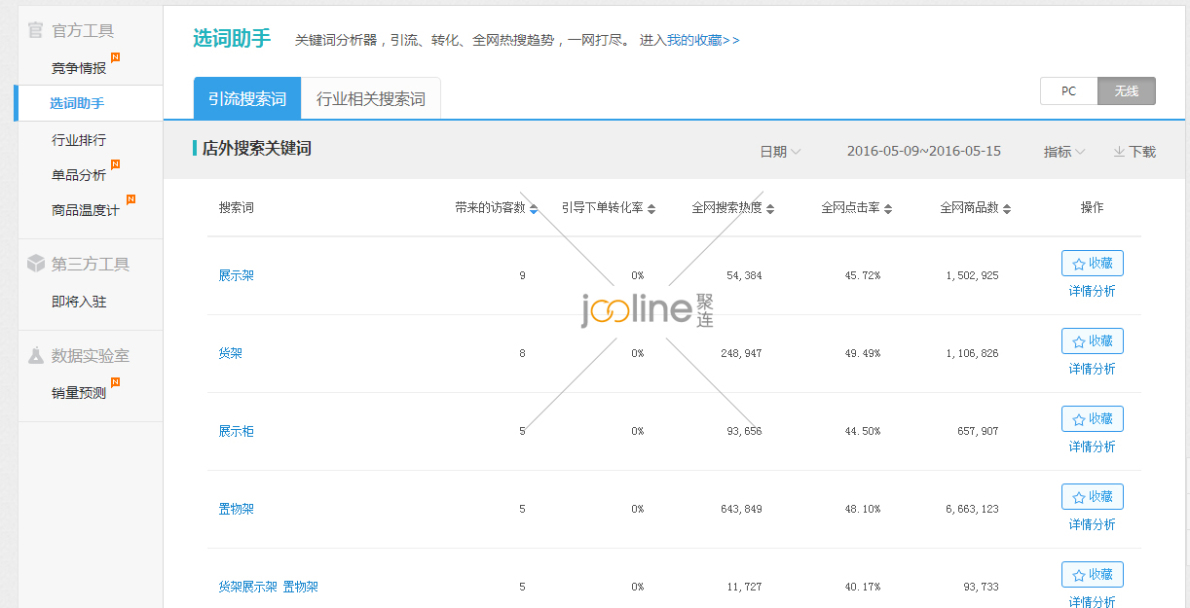Viewport: 1190px width, 608px height.
Task: Click the 官方工具 section icon
Action: click(34, 30)
